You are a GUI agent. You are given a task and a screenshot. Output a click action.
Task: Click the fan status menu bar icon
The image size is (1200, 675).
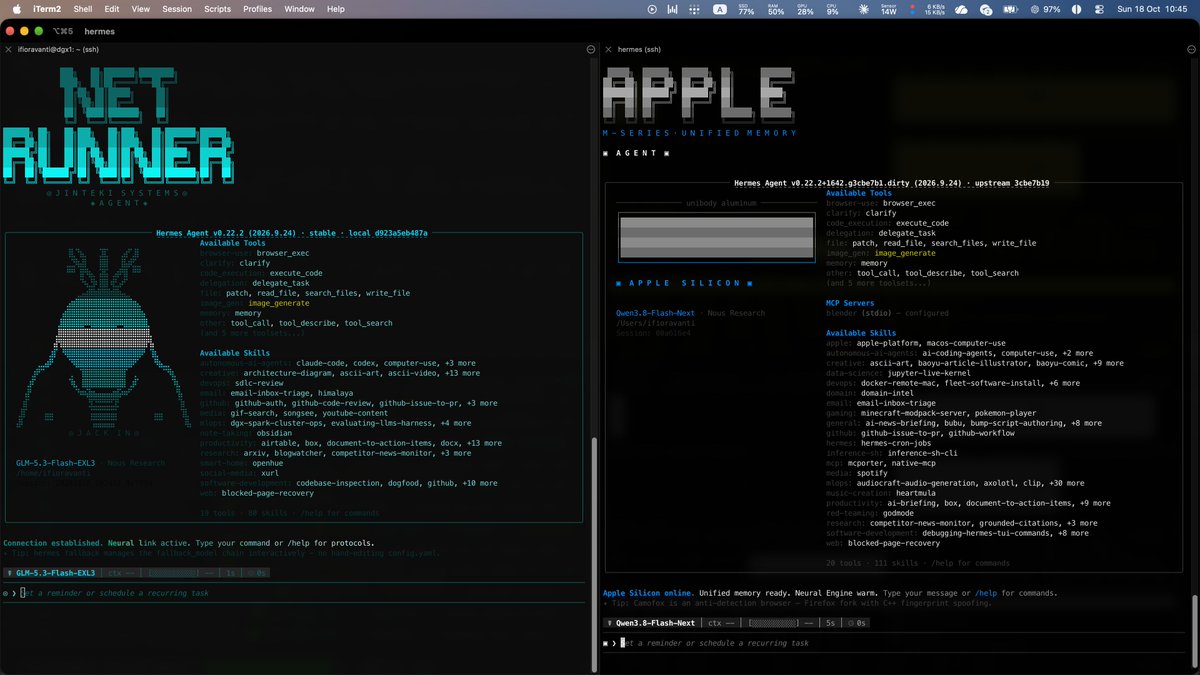(x=865, y=9)
